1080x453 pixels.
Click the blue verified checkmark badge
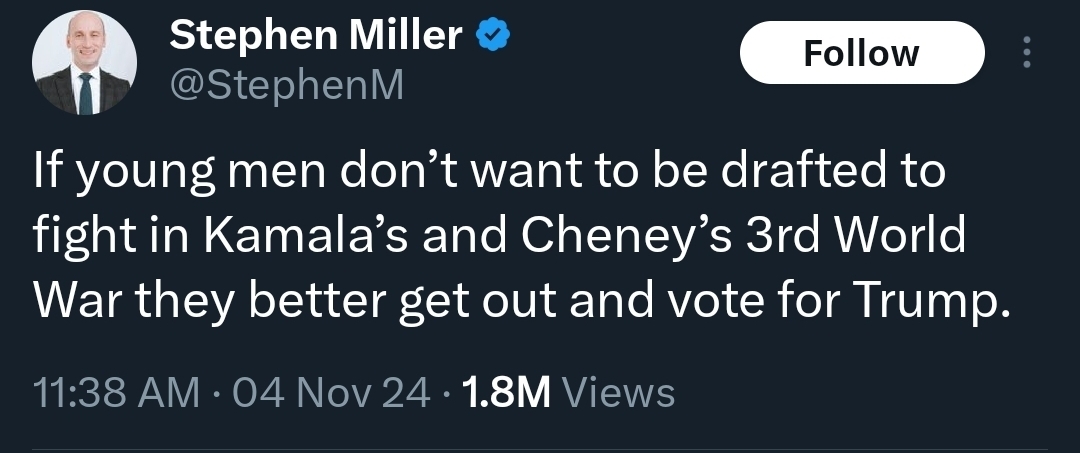pos(493,36)
